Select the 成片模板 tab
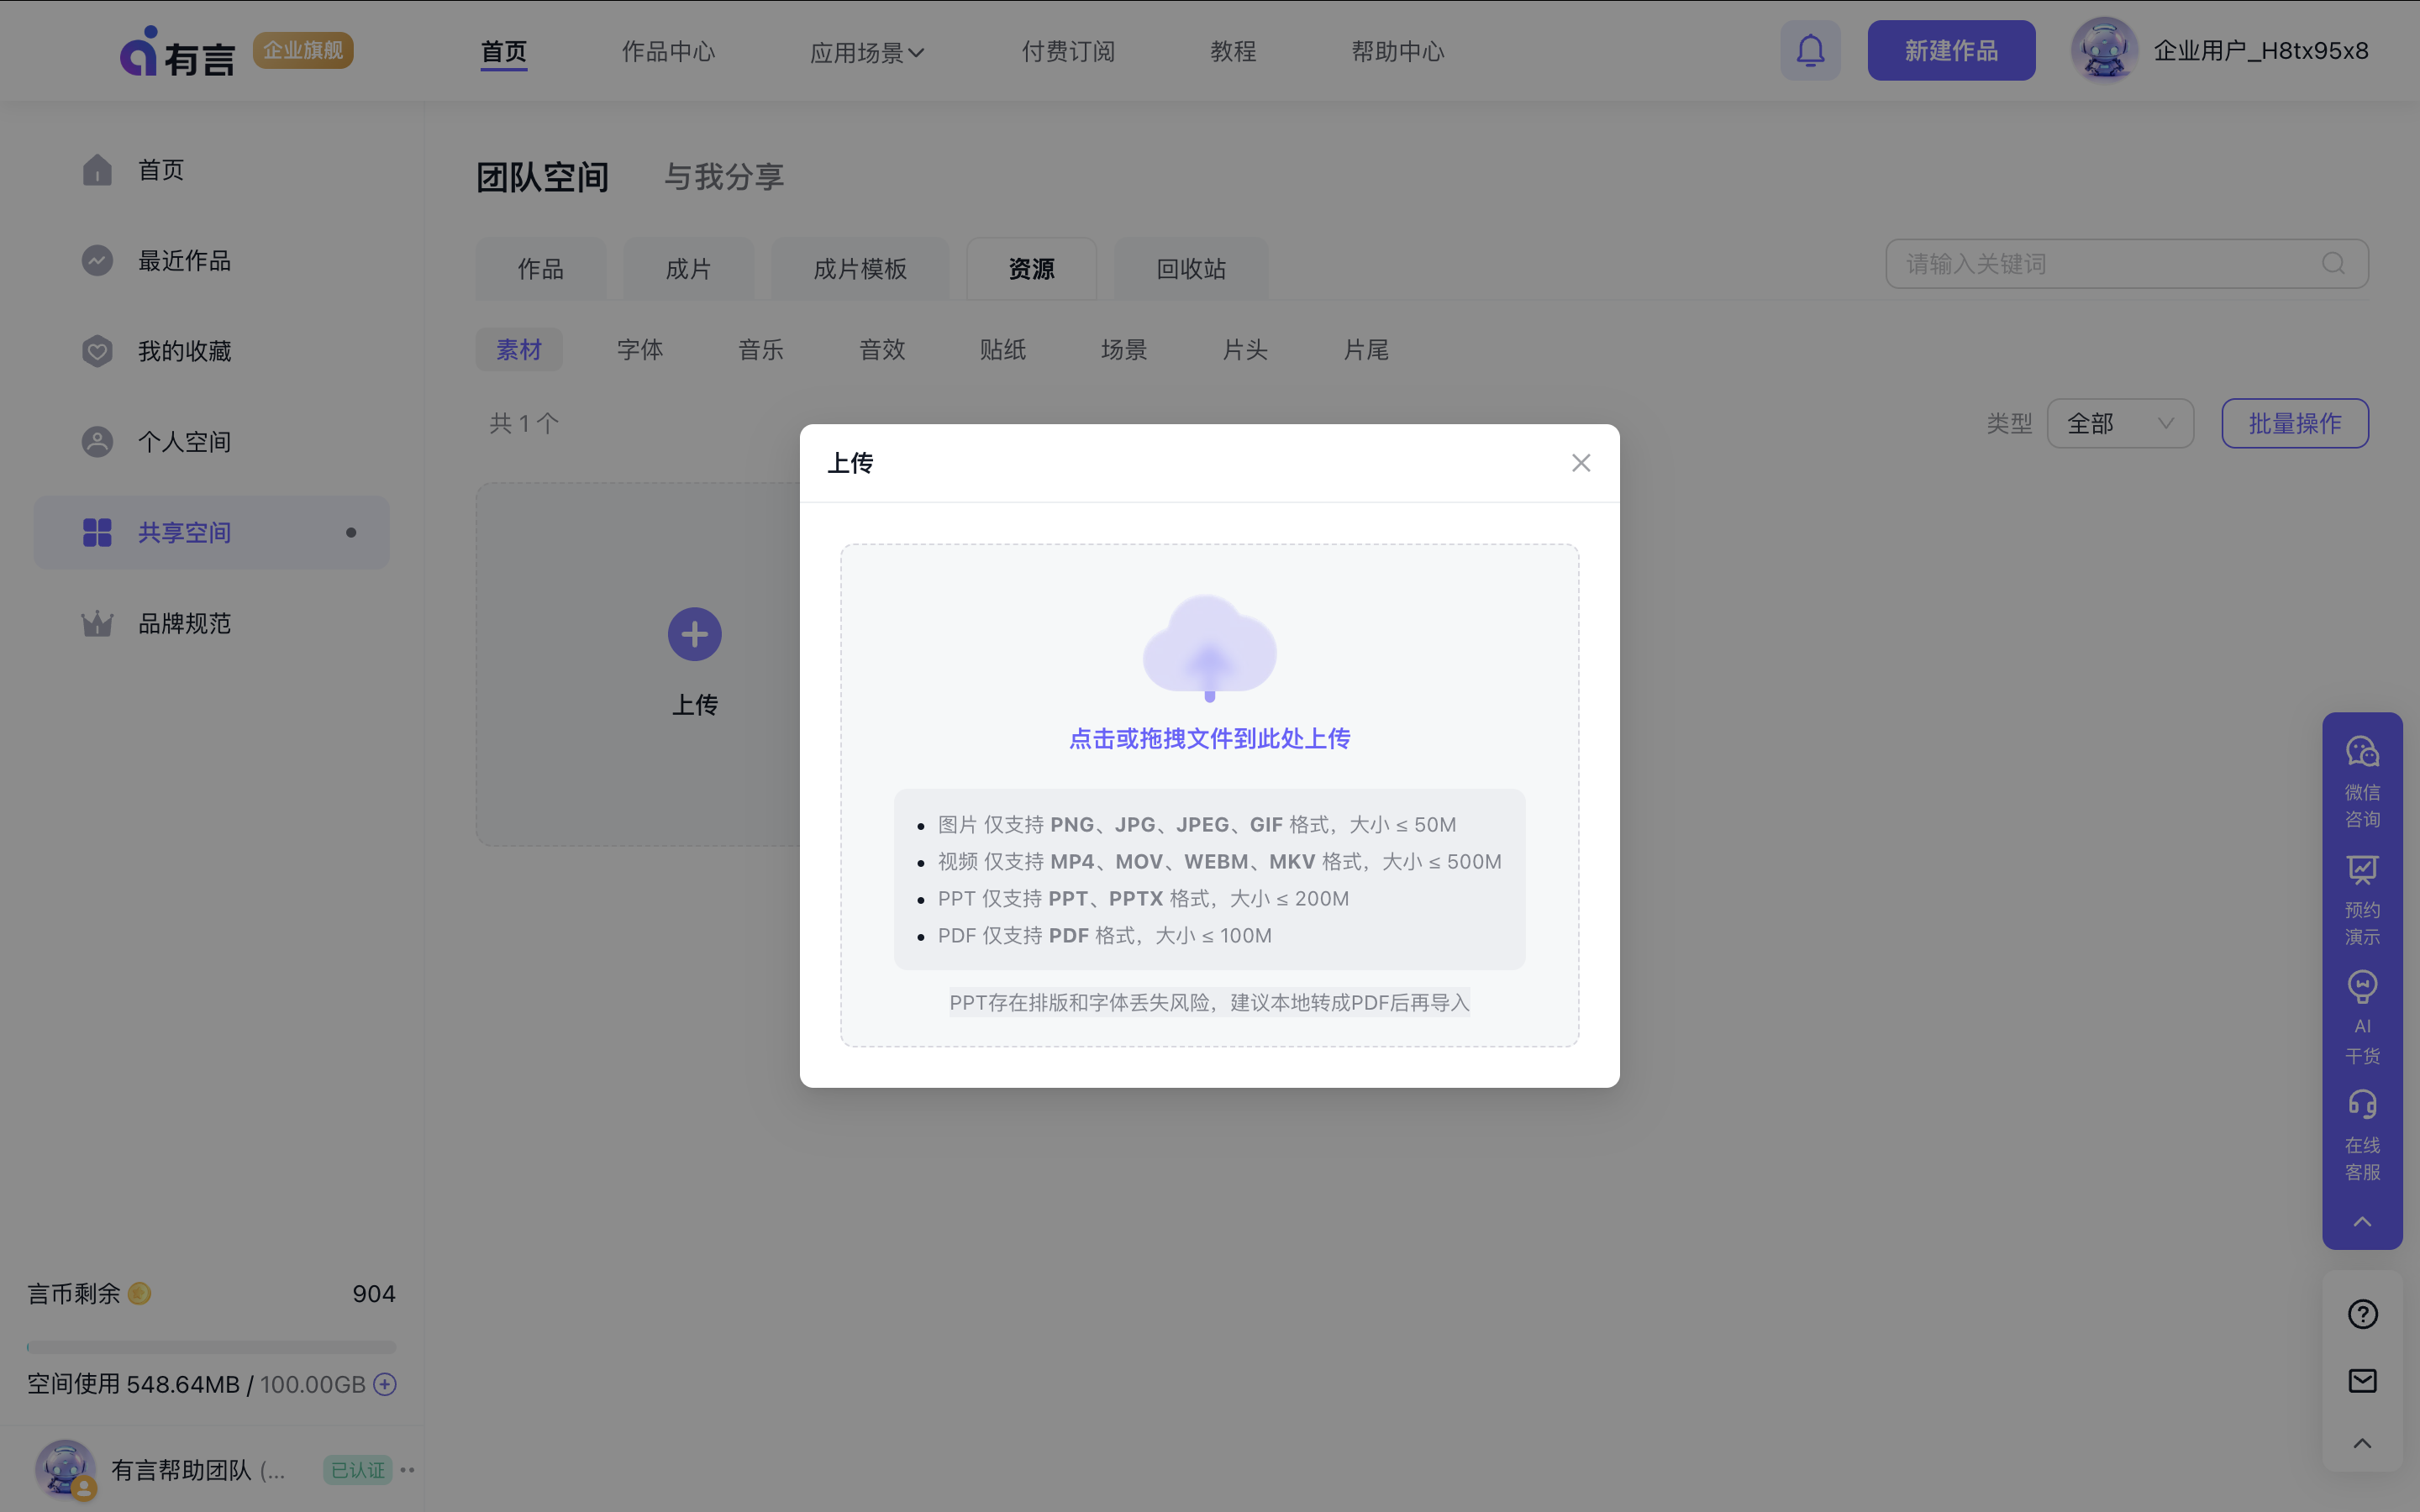This screenshot has height=1512, width=2420. click(860, 269)
